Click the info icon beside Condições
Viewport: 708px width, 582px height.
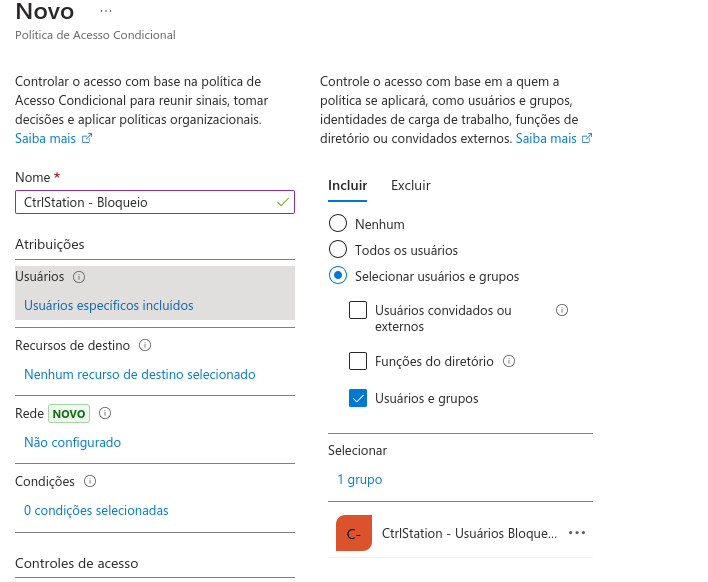coord(91,481)
